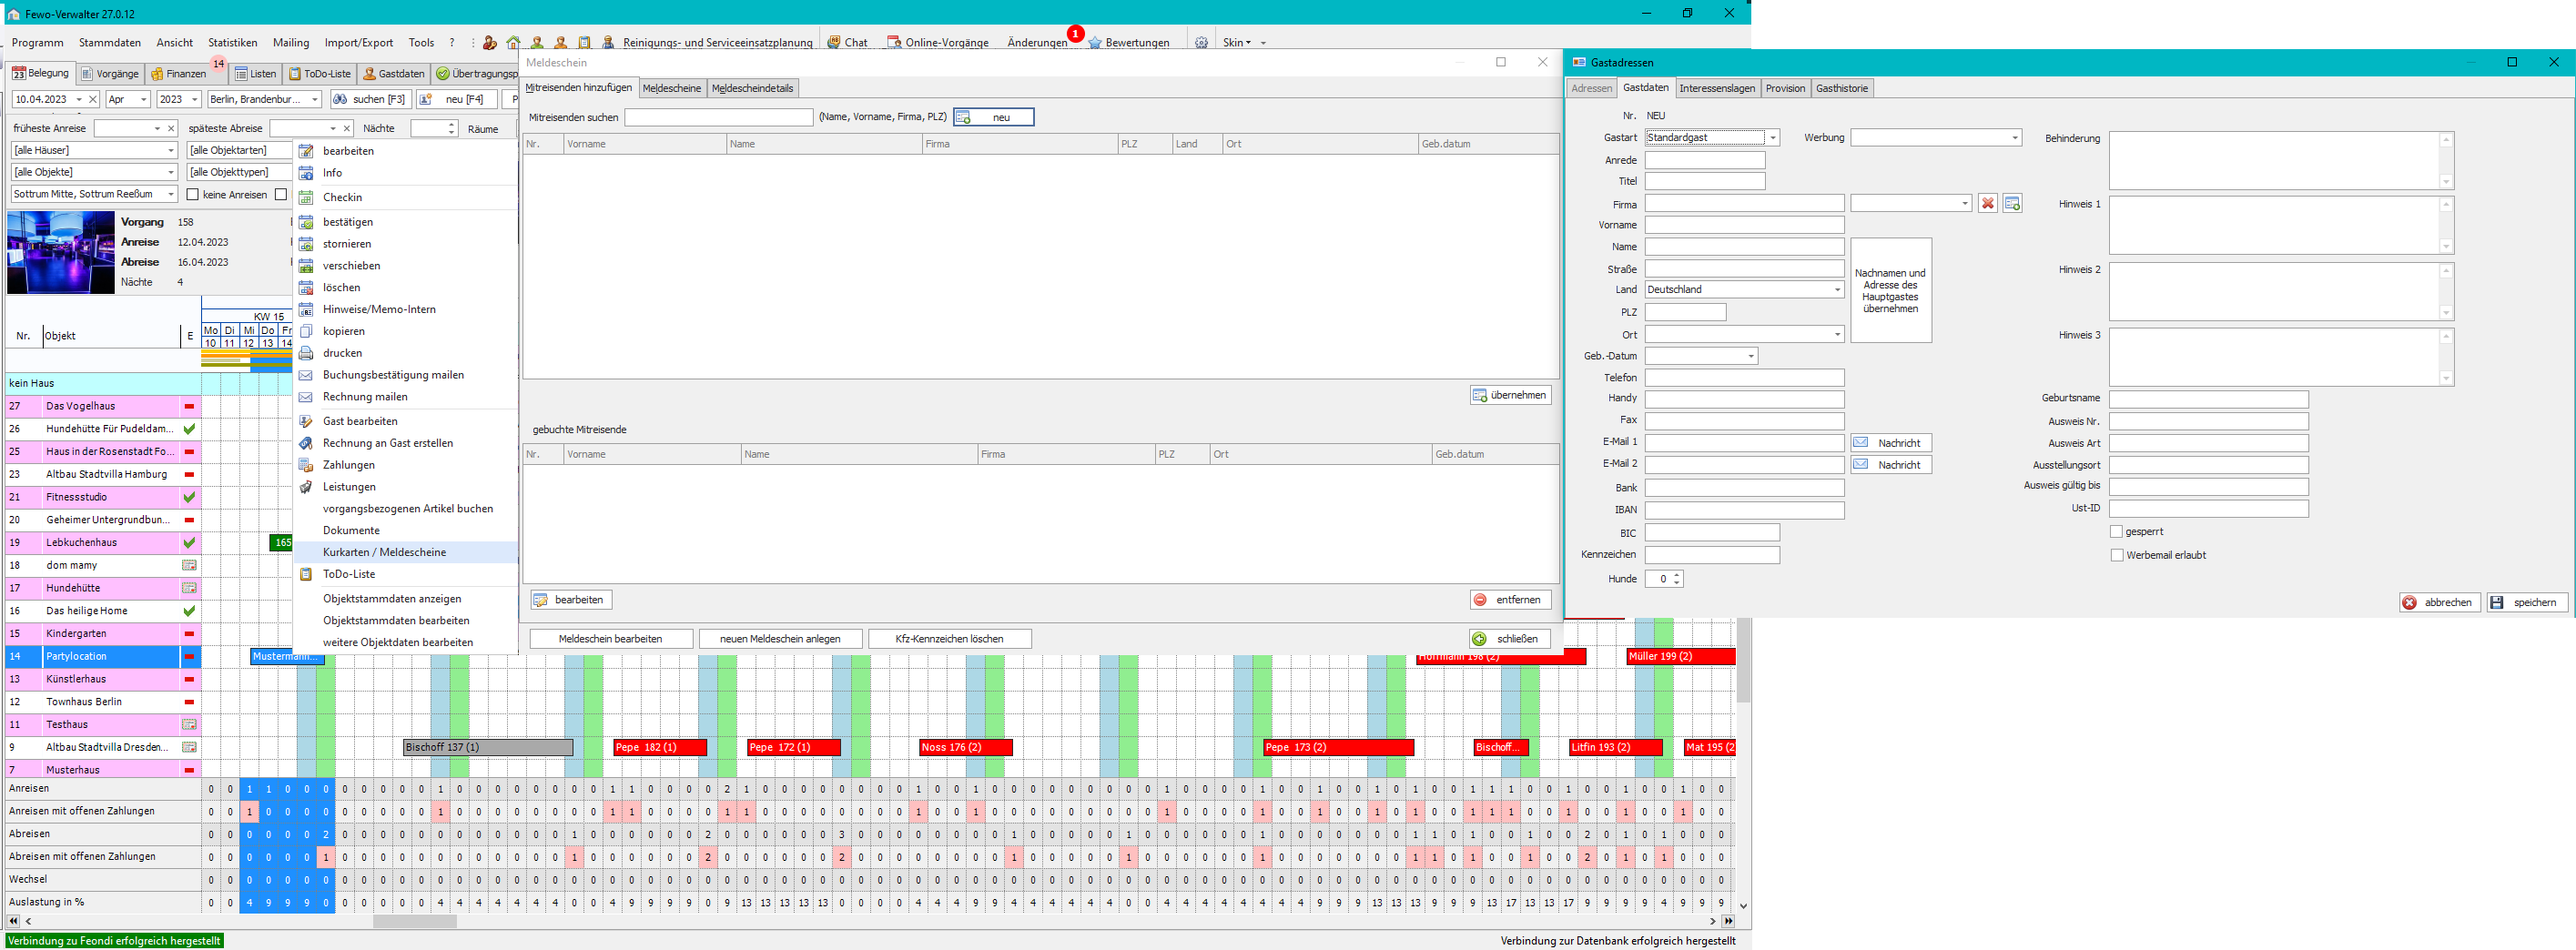Screen dimensions: 2576x950
Task: Click the IBAN input field
Action: (x=1744, y=510)
